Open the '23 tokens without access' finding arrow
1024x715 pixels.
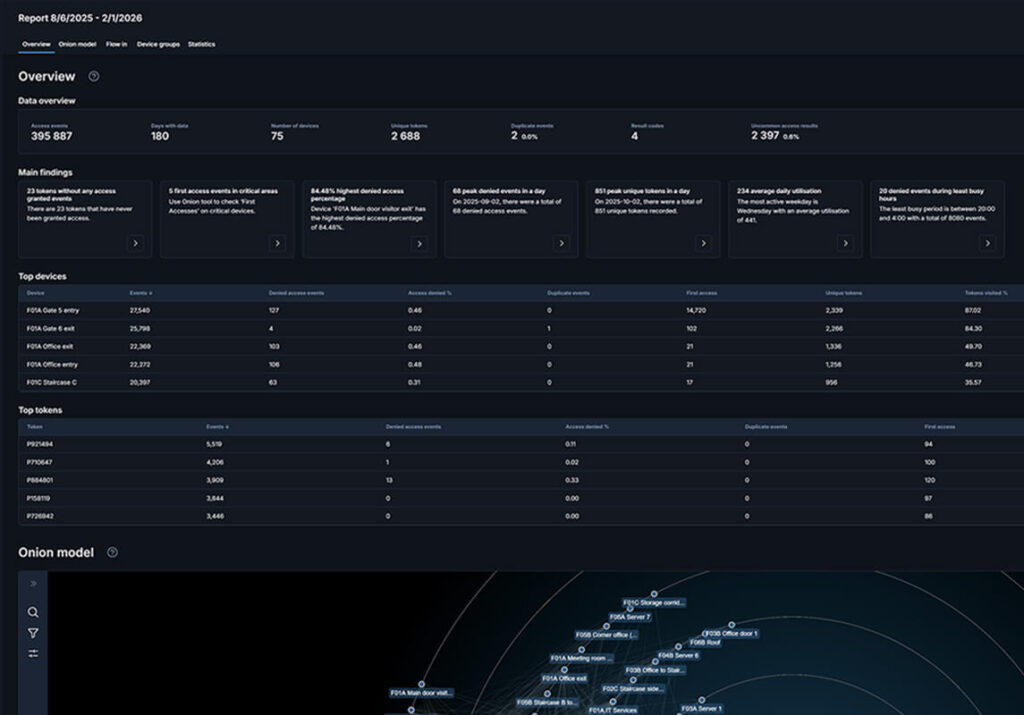(x=135, y=243)
